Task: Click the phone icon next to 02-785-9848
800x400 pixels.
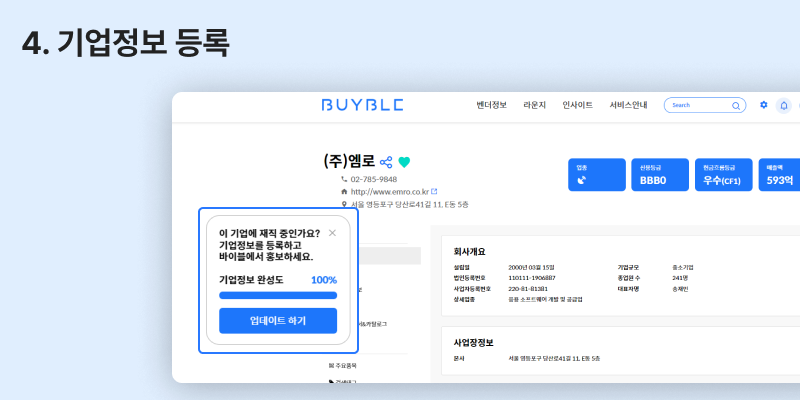Action: (344, 179)
